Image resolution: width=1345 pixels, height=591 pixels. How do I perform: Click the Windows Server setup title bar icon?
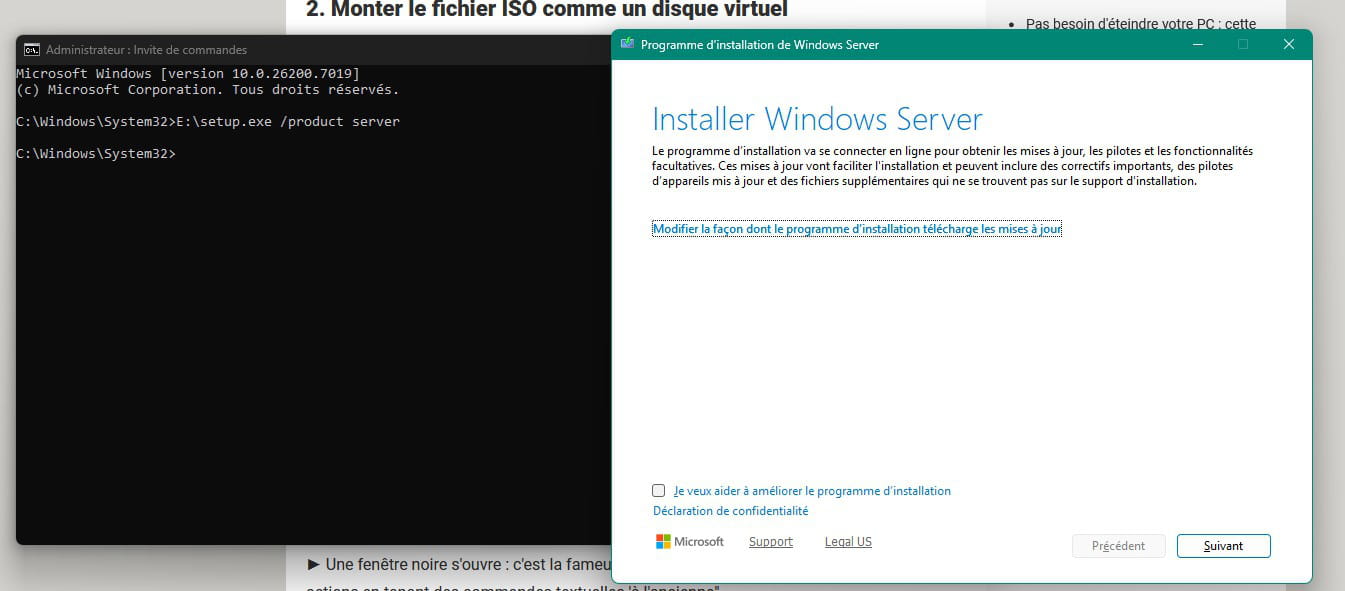coord(627,44)
